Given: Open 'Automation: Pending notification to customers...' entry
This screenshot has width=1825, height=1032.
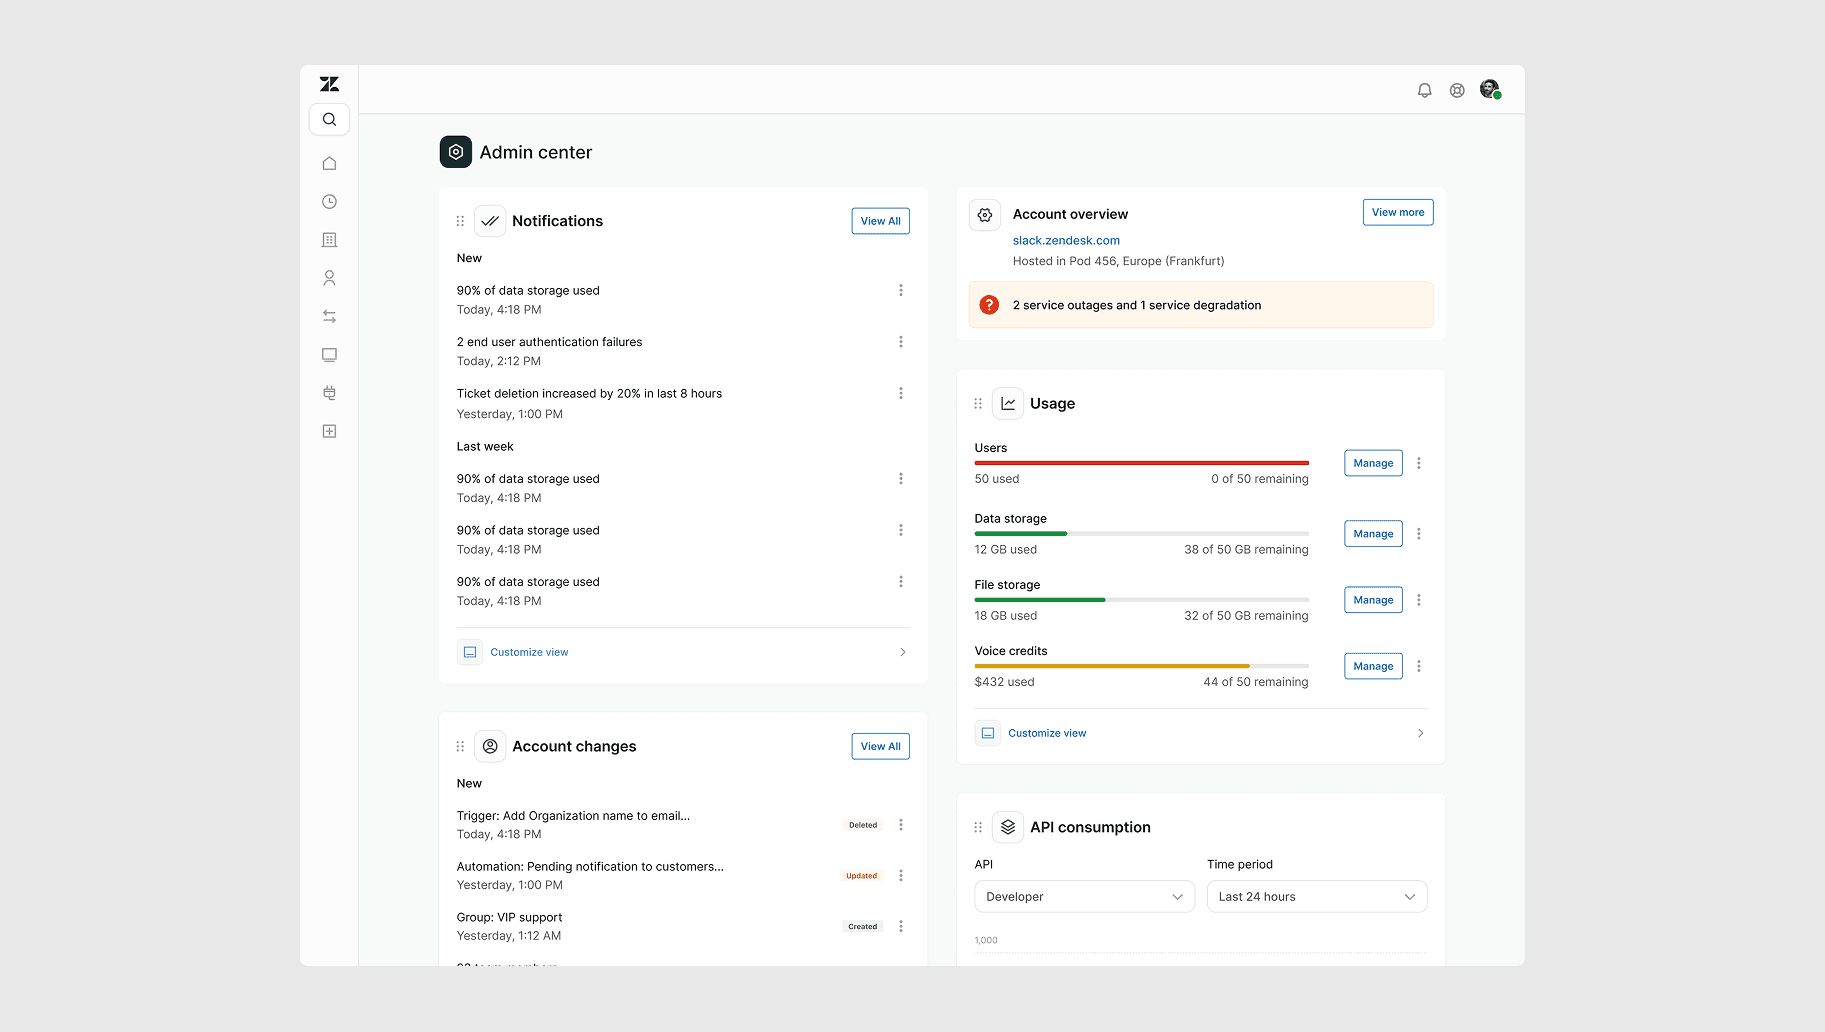Looking at the screenshot, I should [590, 867].
